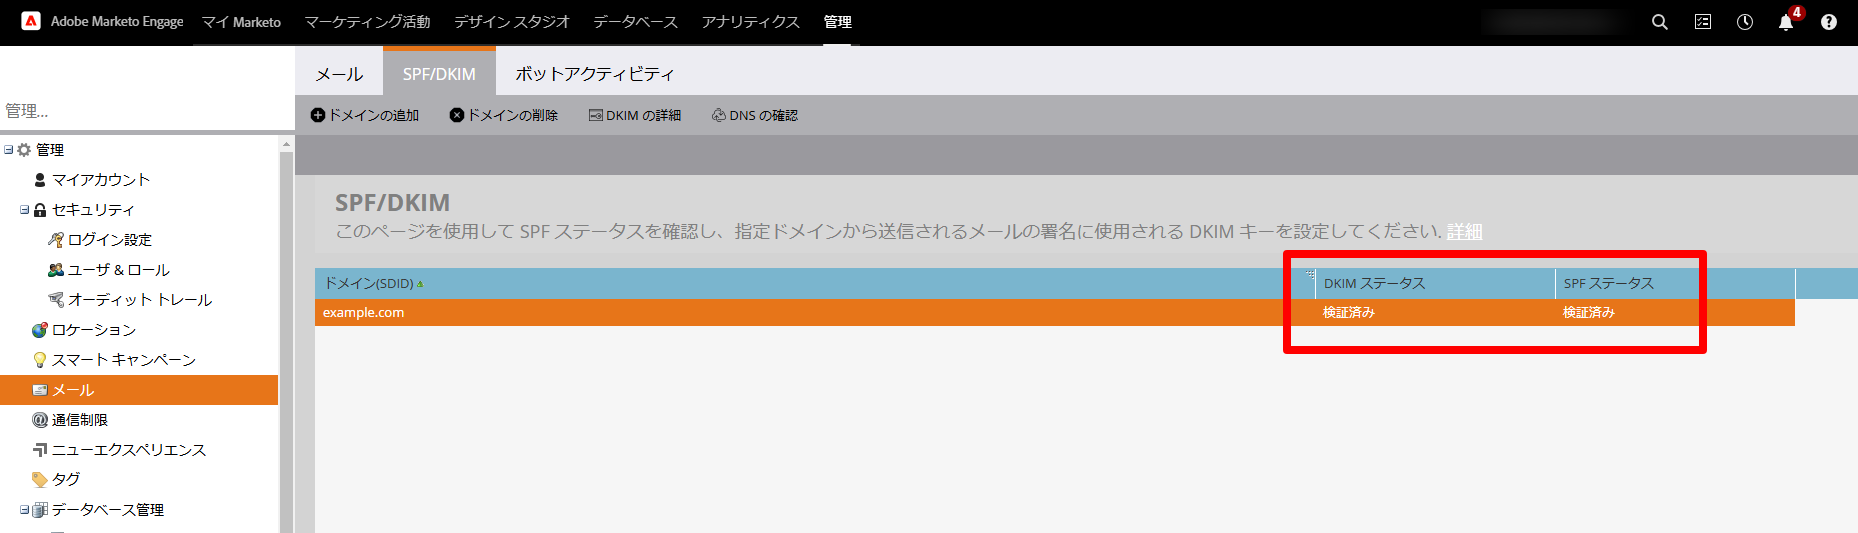Click the users icon for ユーザ＆ロール
Image resolution: width=1858 pixels, height=533 pixels.
pyautogui.click(x=56, y=270)
